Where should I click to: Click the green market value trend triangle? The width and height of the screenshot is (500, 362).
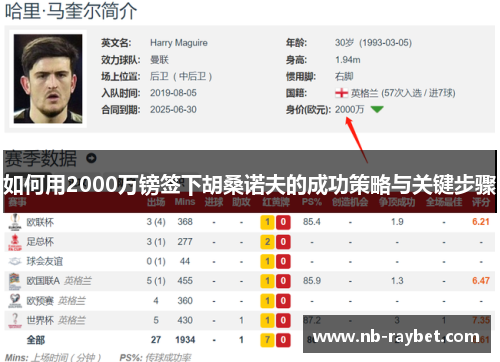click(377, 109)
